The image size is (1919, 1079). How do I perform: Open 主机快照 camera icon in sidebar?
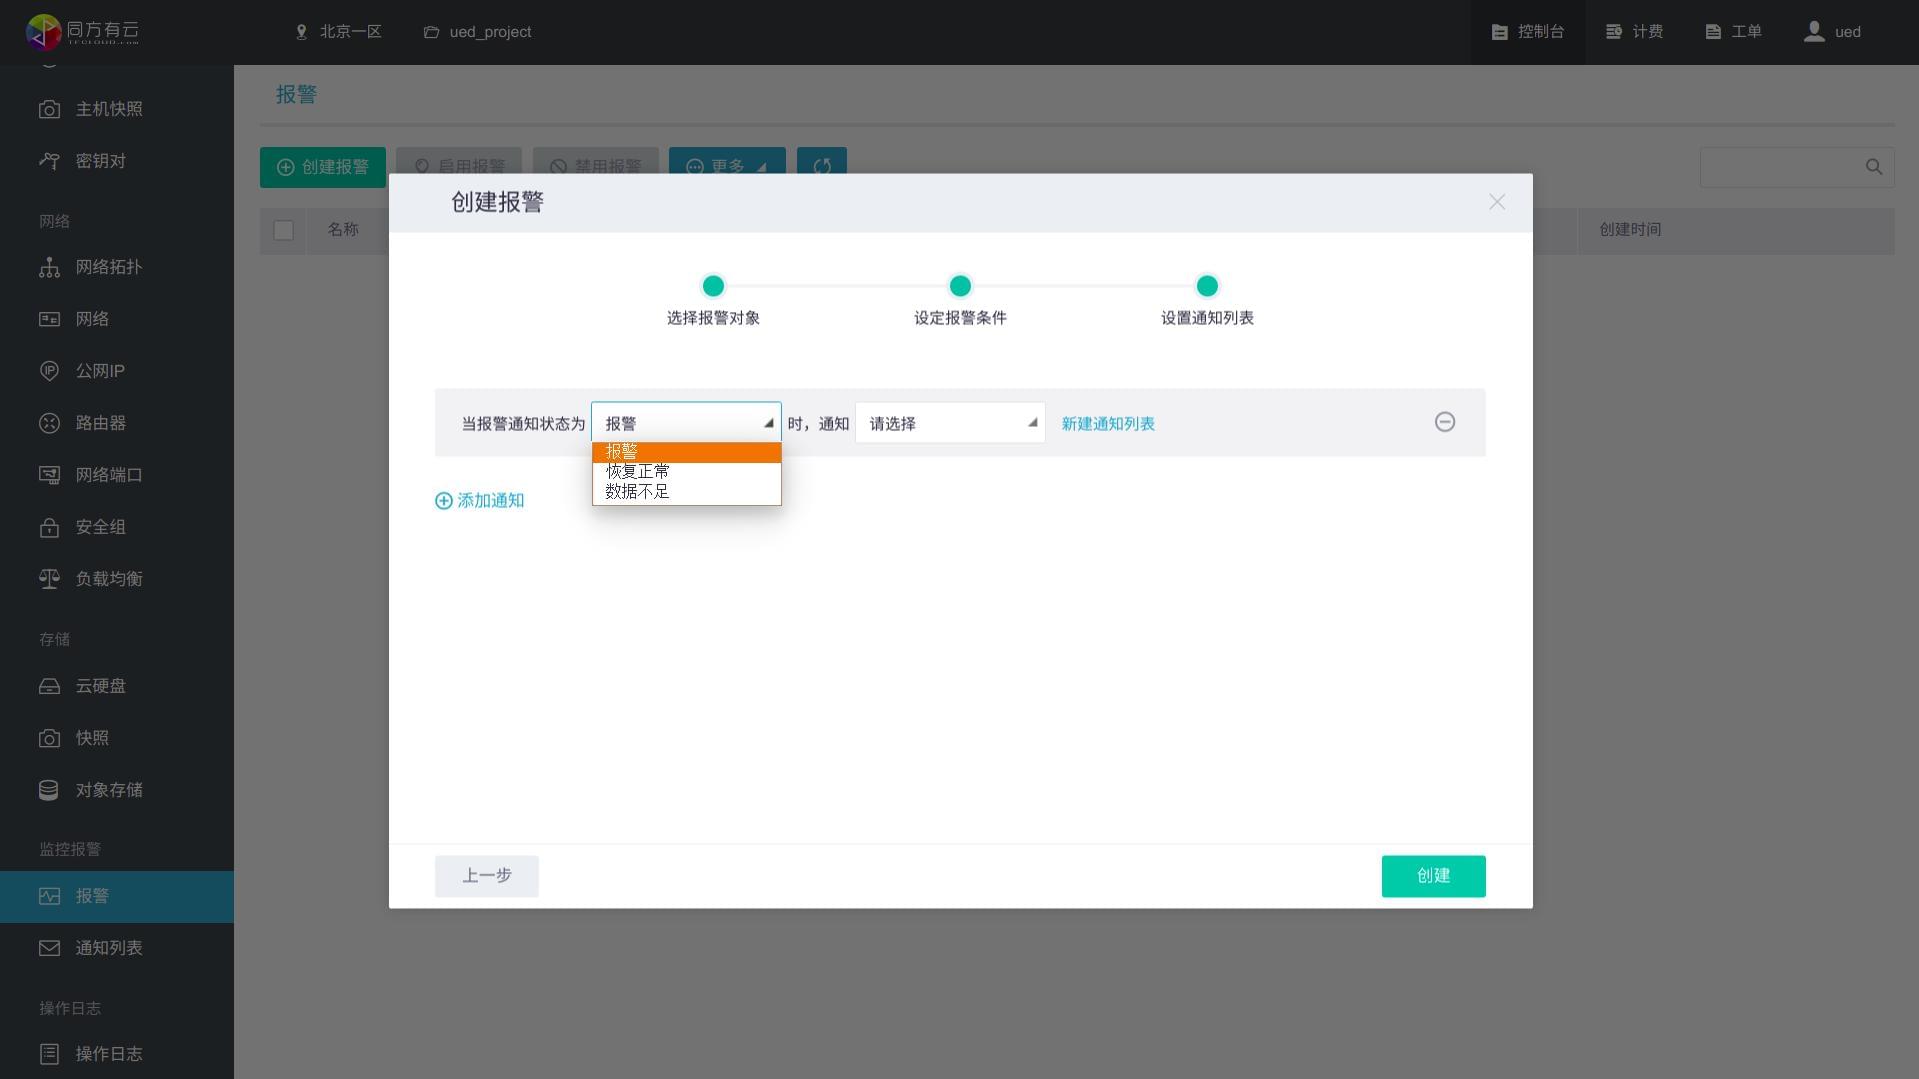click(49, 109)
